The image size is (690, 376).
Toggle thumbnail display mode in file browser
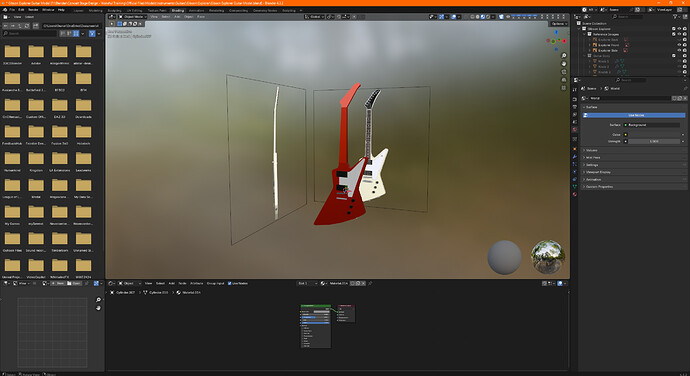point(76,33)
